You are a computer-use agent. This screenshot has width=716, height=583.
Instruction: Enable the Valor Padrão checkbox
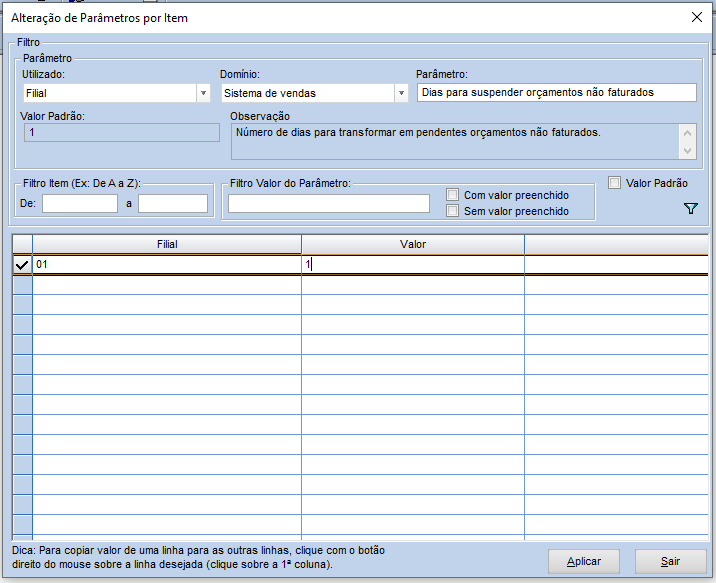615,183
